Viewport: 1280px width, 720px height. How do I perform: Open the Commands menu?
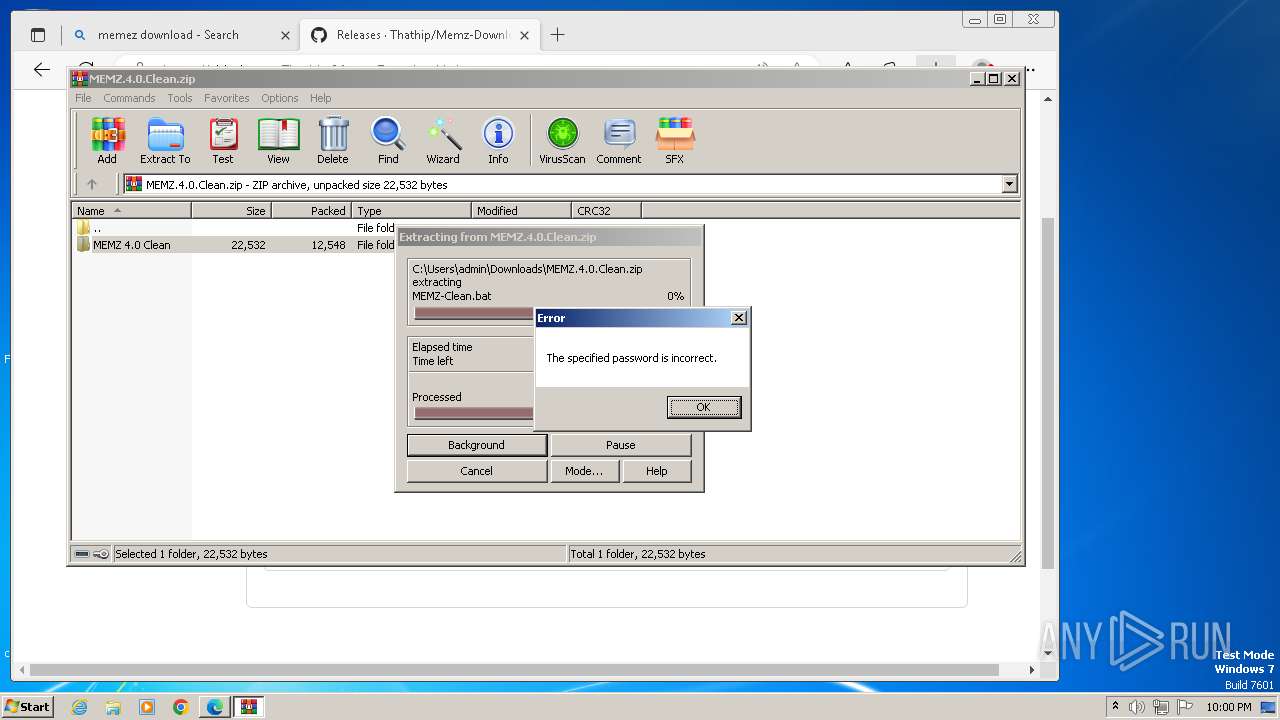point(129,98)
